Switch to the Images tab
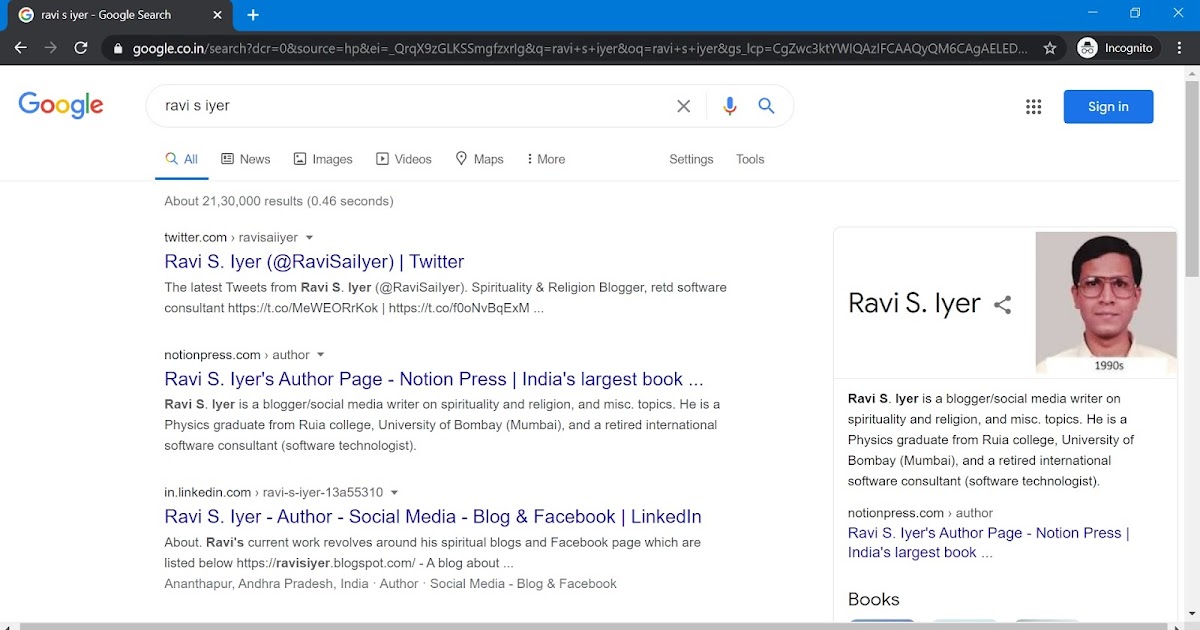This screenshot has height=630, width=1200. (x=323, y=159)
